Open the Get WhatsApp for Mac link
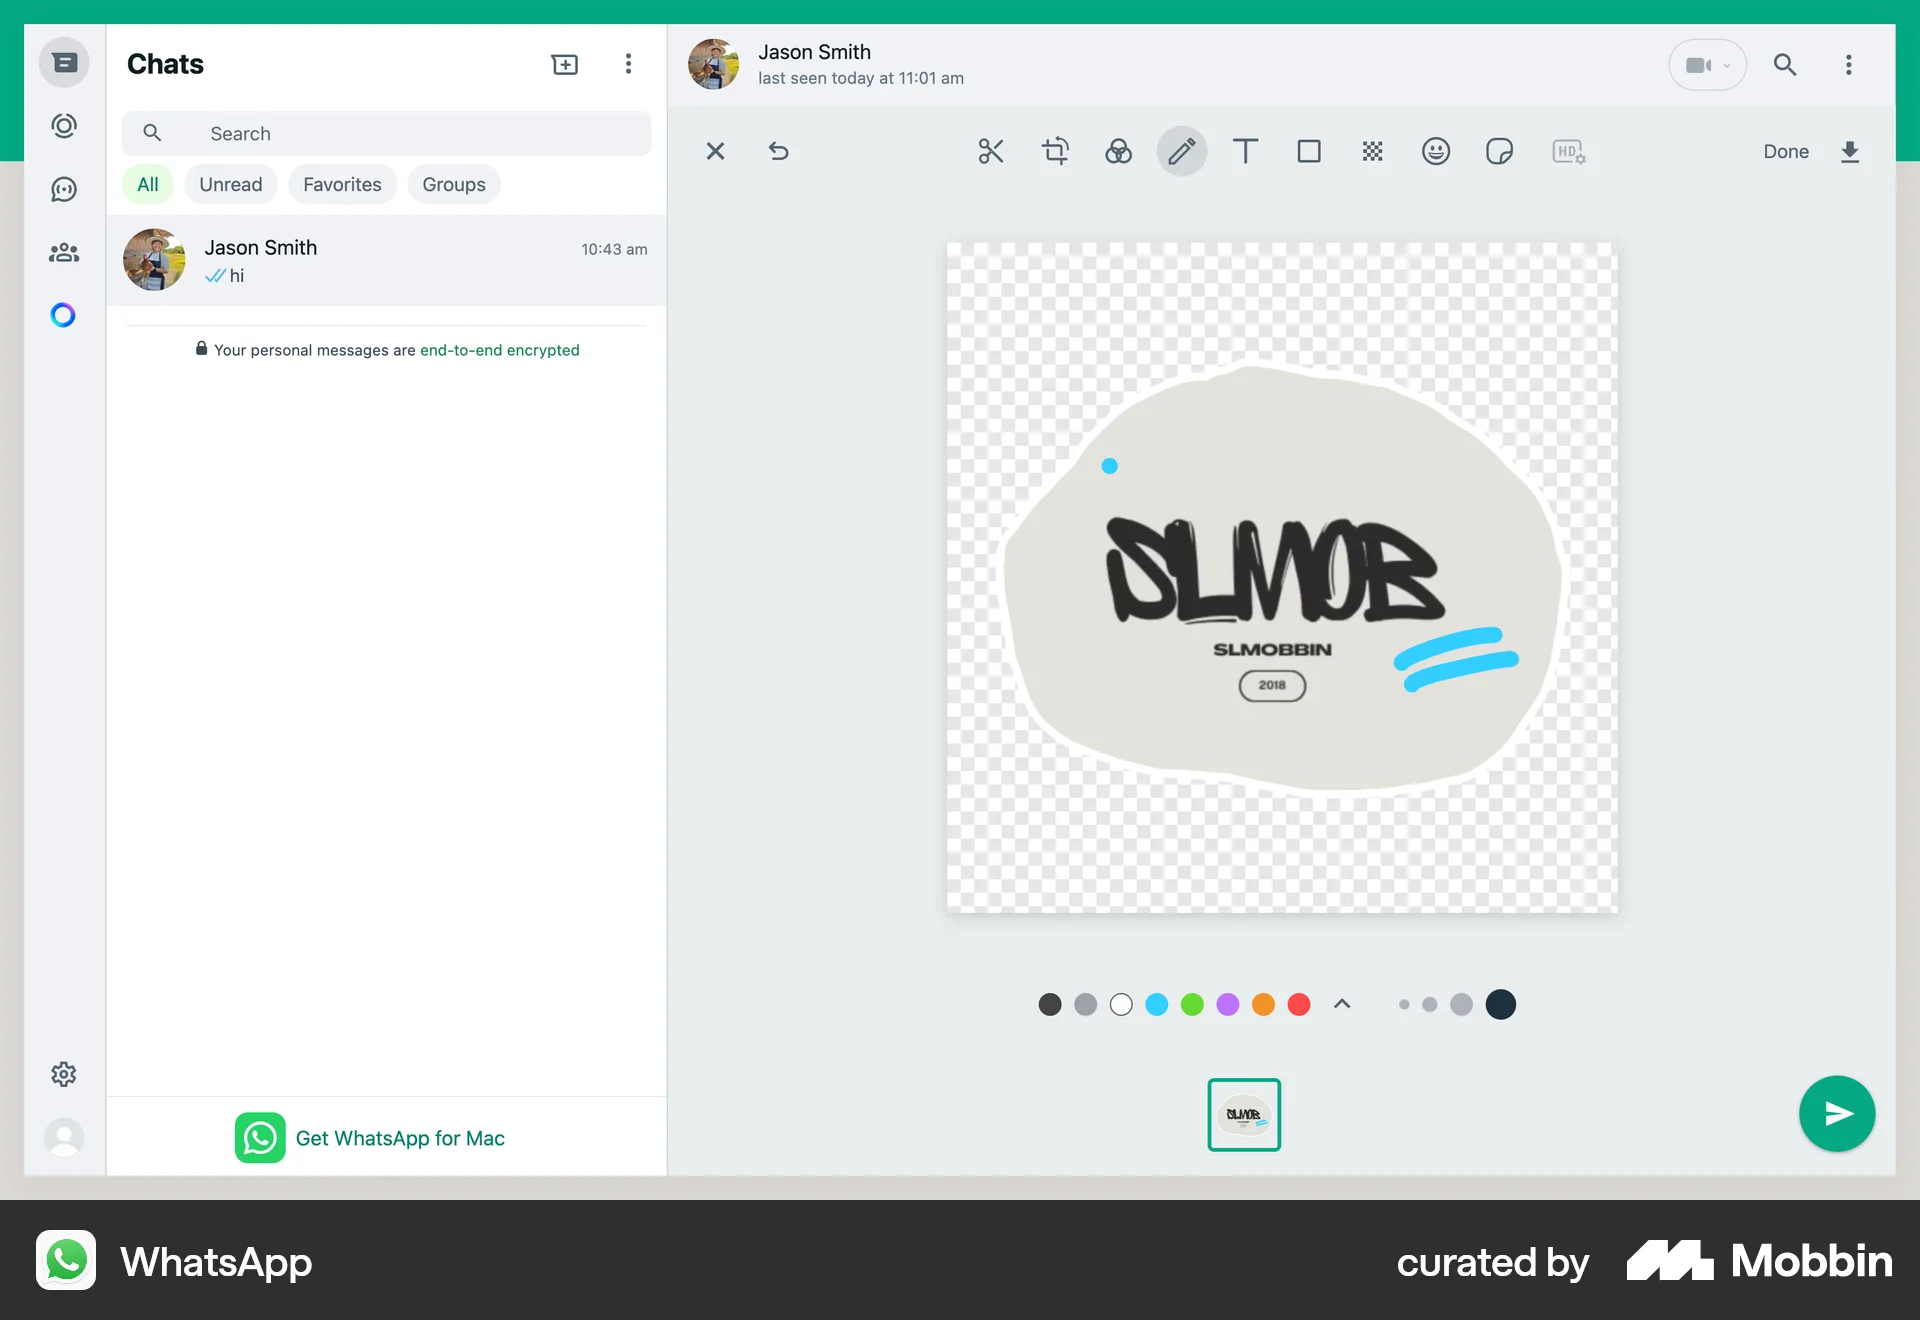Viewport: 1920px width, 1320px height. 400,1138
